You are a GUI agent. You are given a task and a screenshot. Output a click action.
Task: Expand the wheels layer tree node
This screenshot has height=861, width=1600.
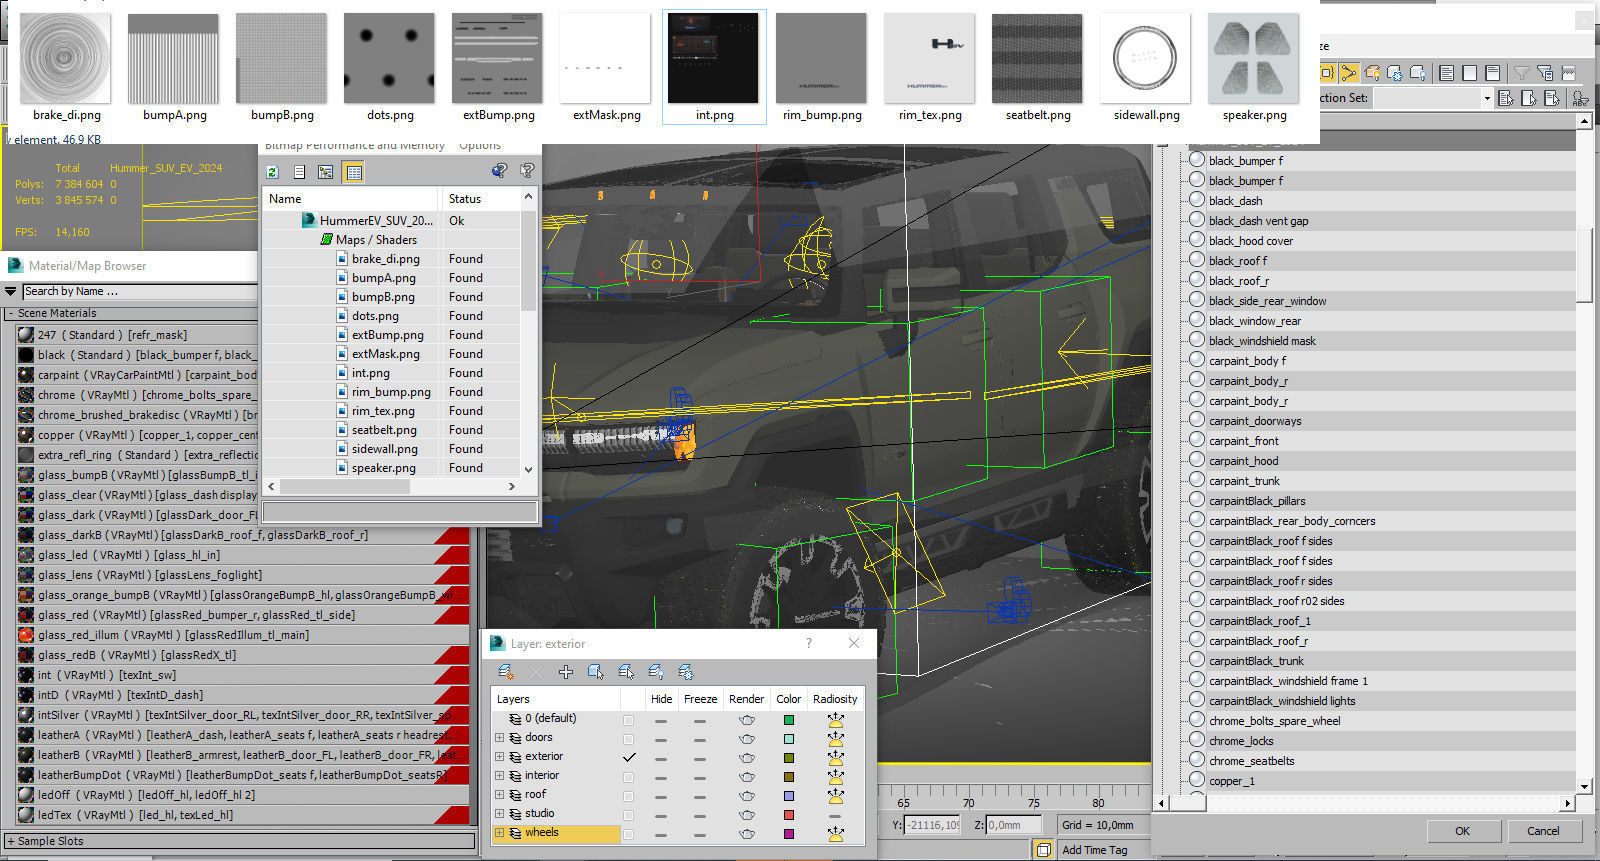click(500, 833)
